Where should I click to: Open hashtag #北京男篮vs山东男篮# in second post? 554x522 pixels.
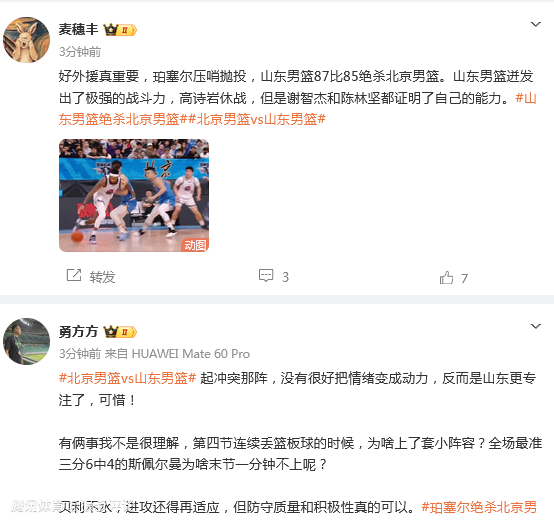pyautogui.click(x=128, y=379)
